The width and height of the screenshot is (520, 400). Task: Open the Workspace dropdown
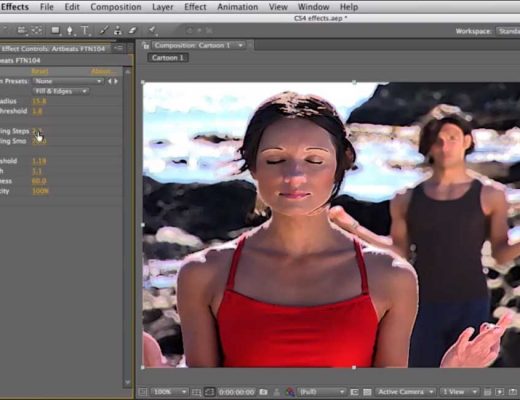(x=508, y=31)
